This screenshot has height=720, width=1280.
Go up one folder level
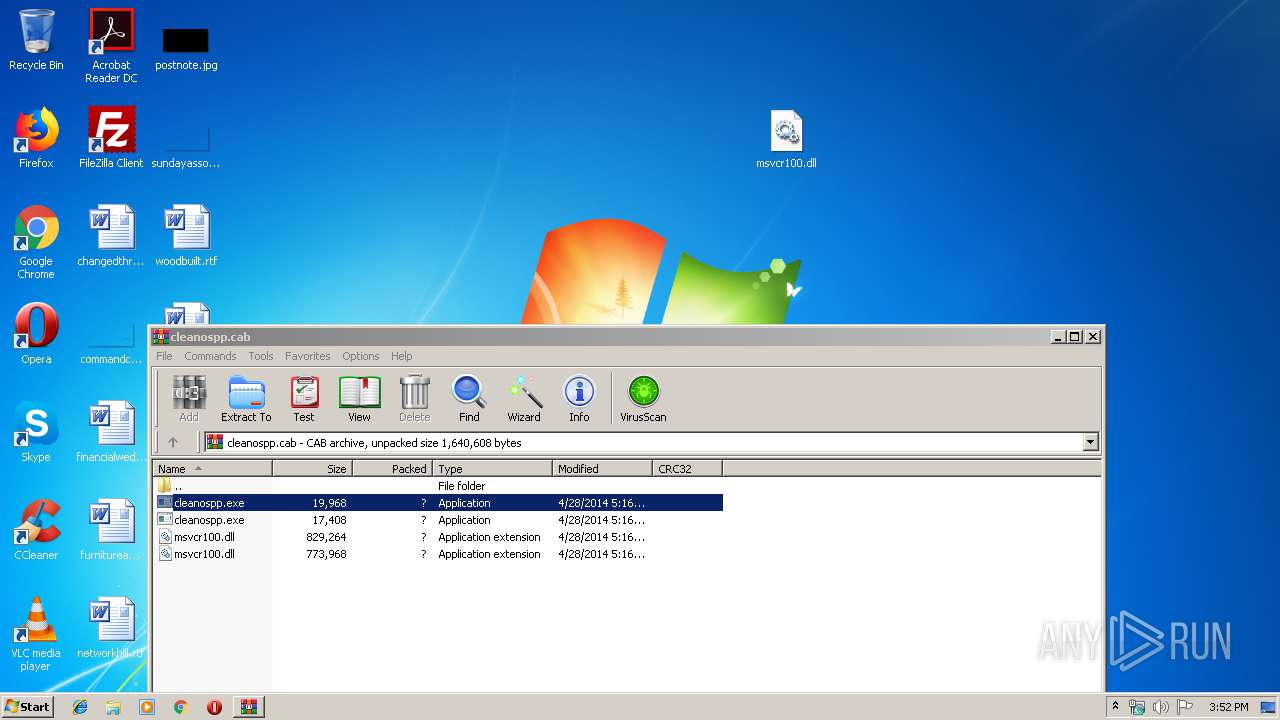(x=173, y=442)
